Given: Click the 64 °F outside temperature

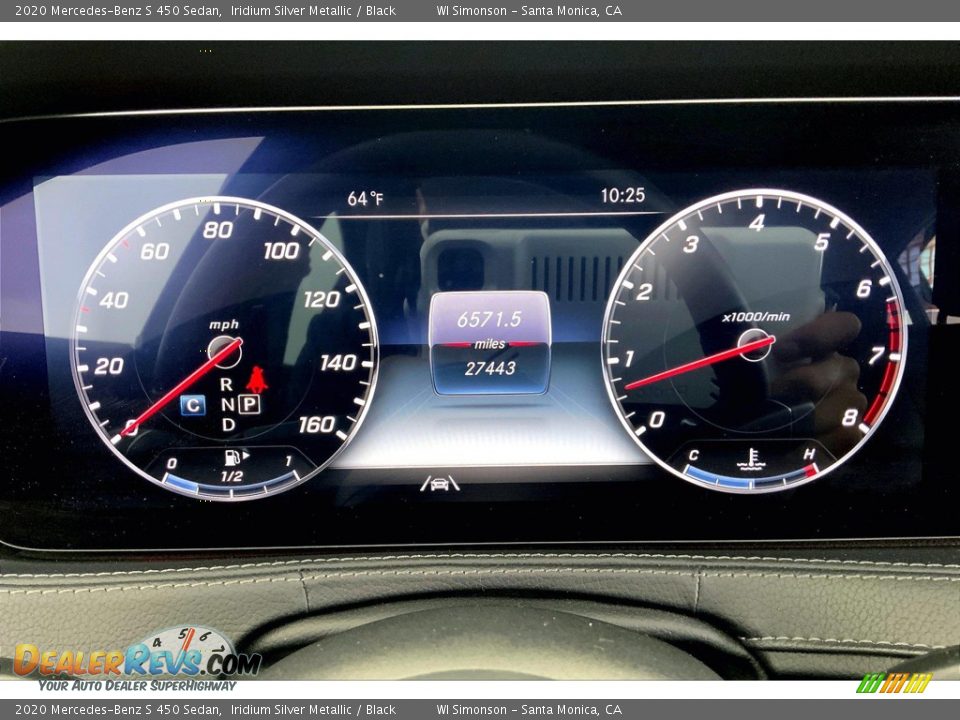Looking at the screenshot, I should coord(366,198).
